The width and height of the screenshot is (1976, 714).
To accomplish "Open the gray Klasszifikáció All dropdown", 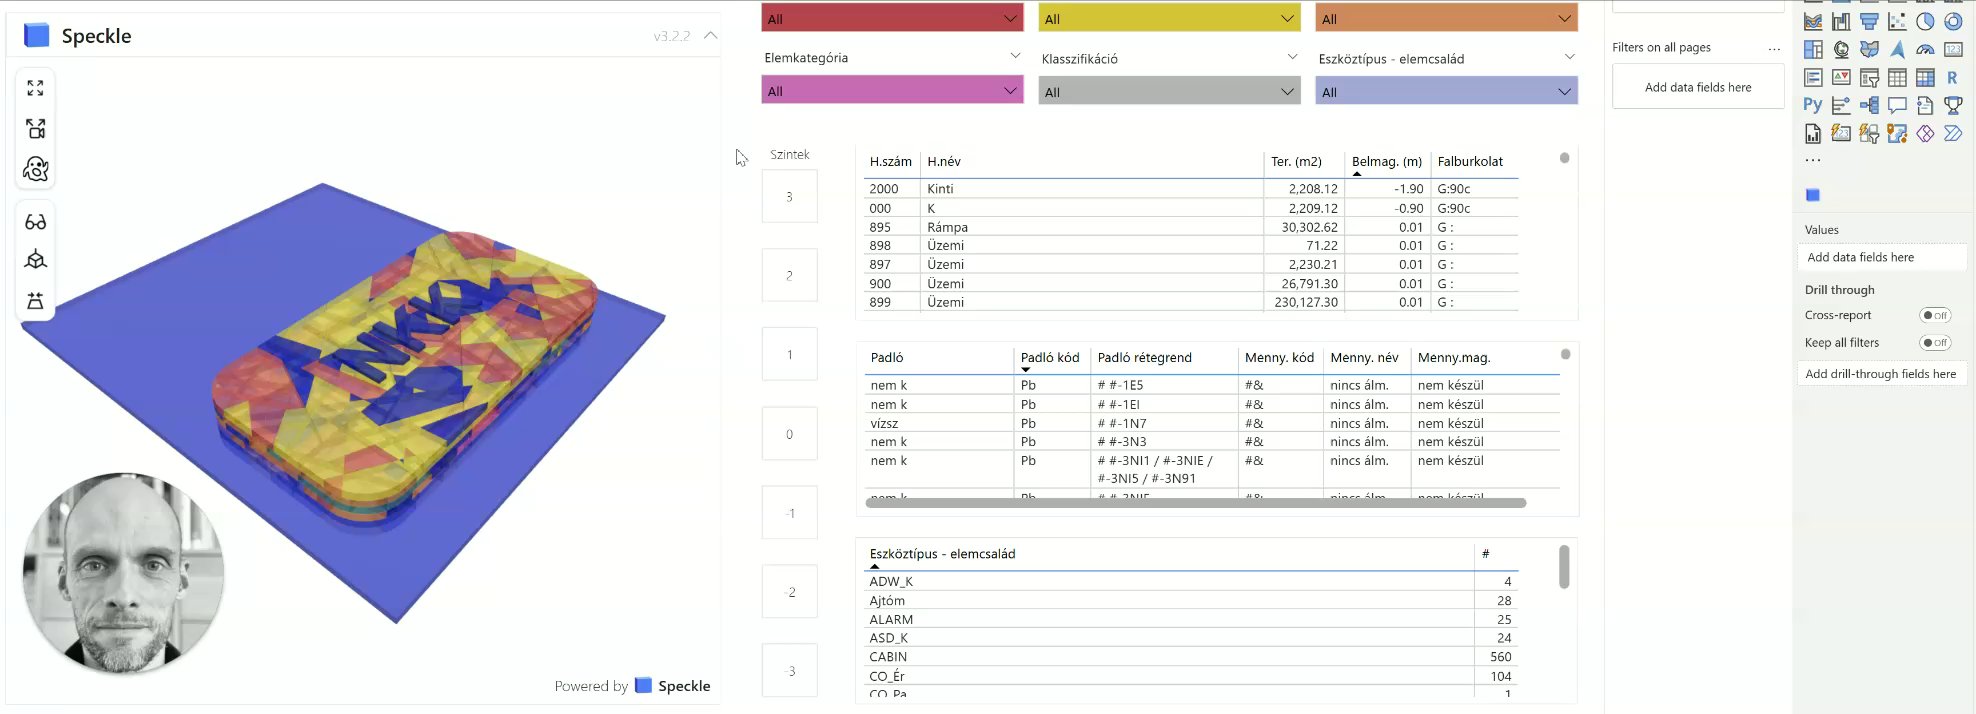I will point(1169,91).
